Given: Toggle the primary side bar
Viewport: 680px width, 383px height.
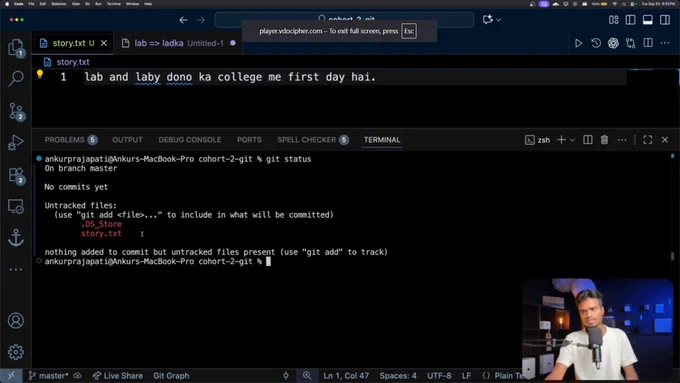Looking at the screenshot, I should (x=631, y=20).
